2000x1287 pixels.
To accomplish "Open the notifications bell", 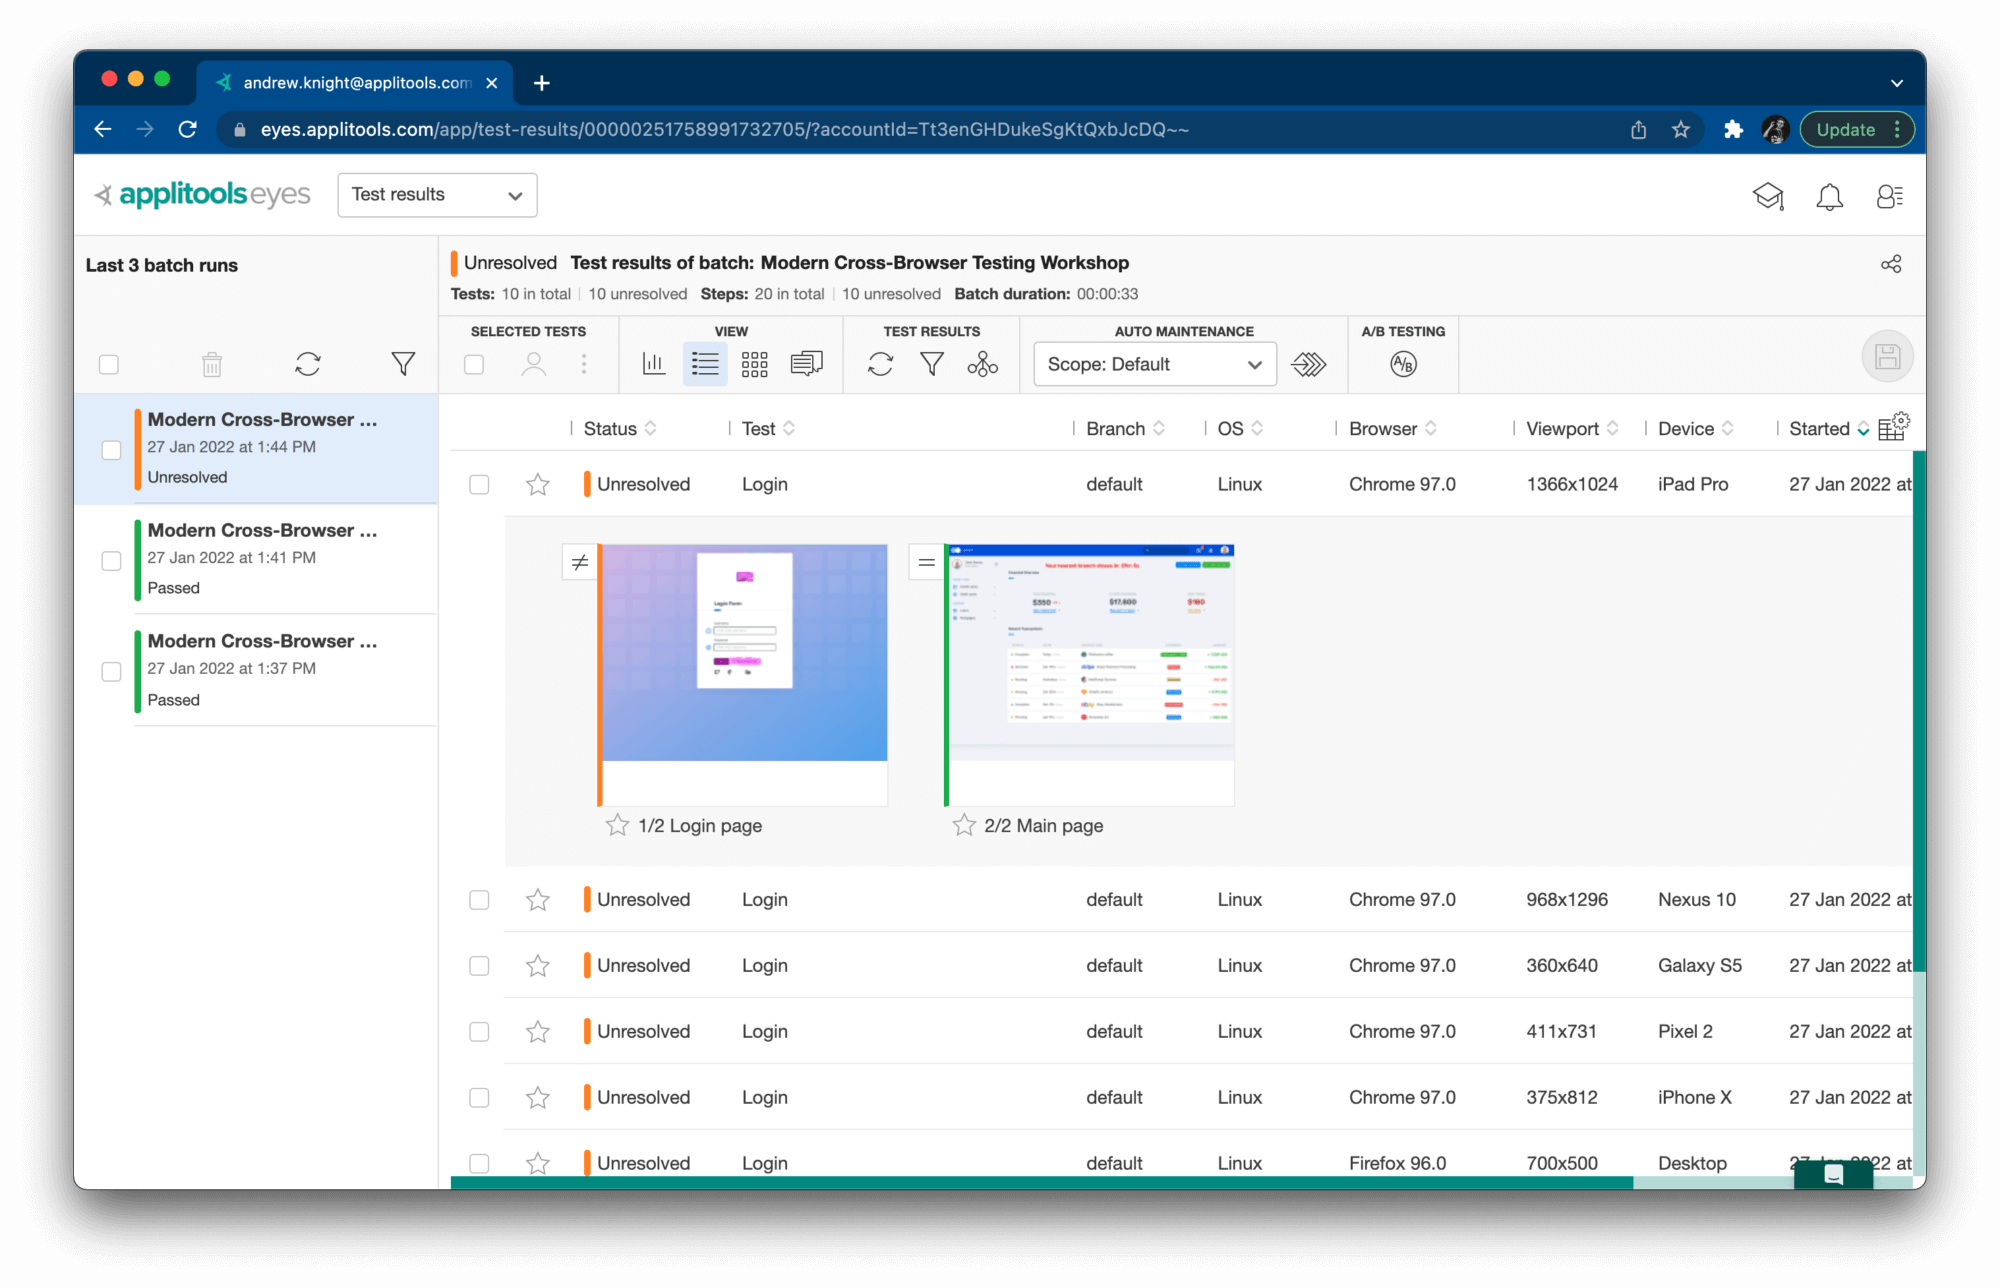I will pos(1830,196).
